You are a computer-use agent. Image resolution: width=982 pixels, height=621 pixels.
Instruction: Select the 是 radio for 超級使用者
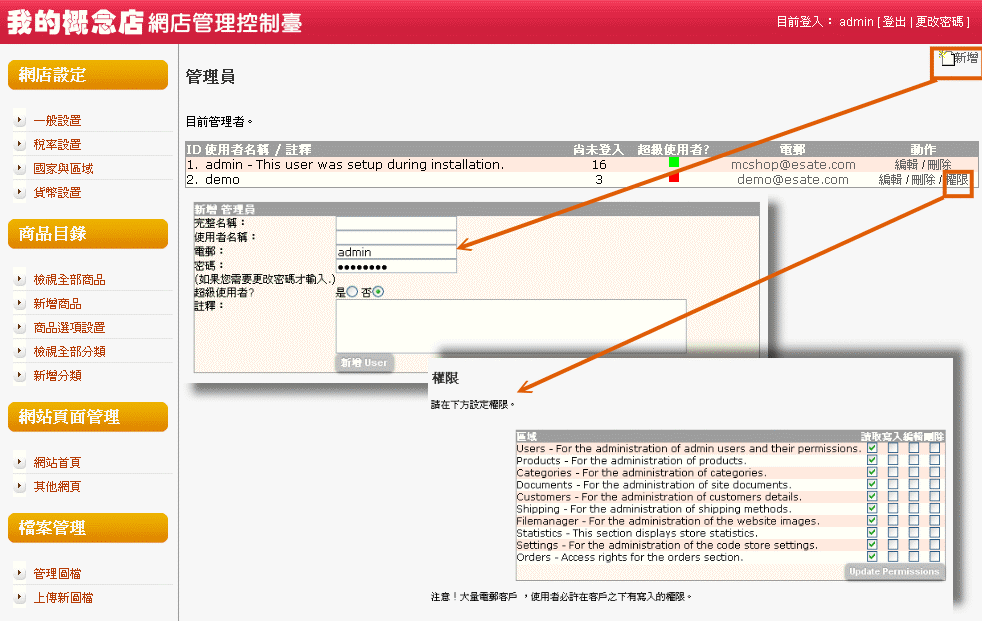click(352, 292)
